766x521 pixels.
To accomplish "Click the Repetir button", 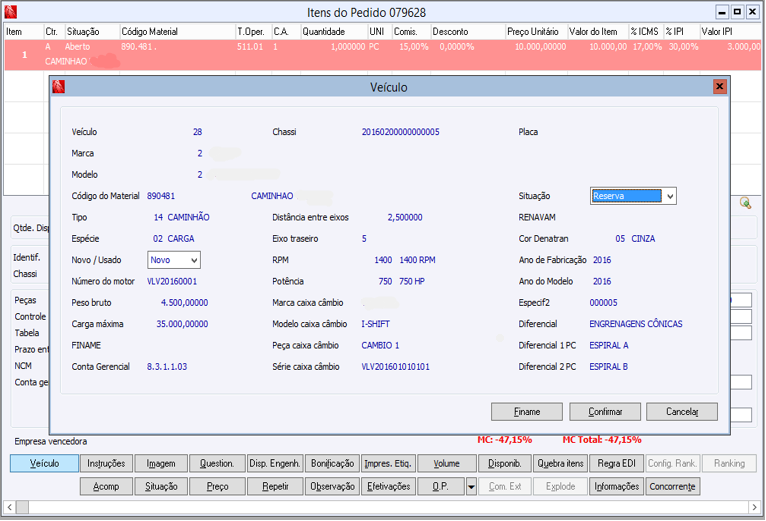I will pyautogui.click(x=275, y=487).
